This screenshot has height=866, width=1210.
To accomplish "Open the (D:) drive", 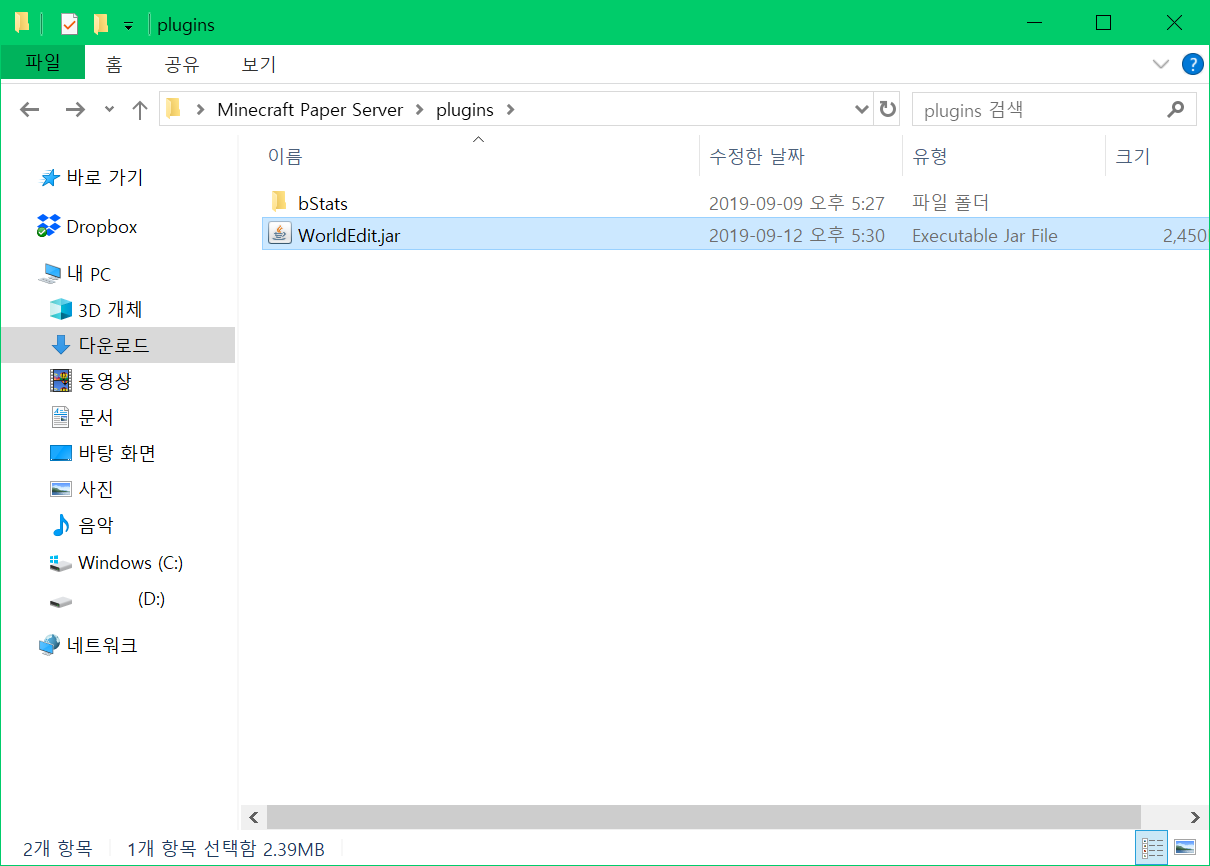I will pyautogui.click(x=151, y=599).
